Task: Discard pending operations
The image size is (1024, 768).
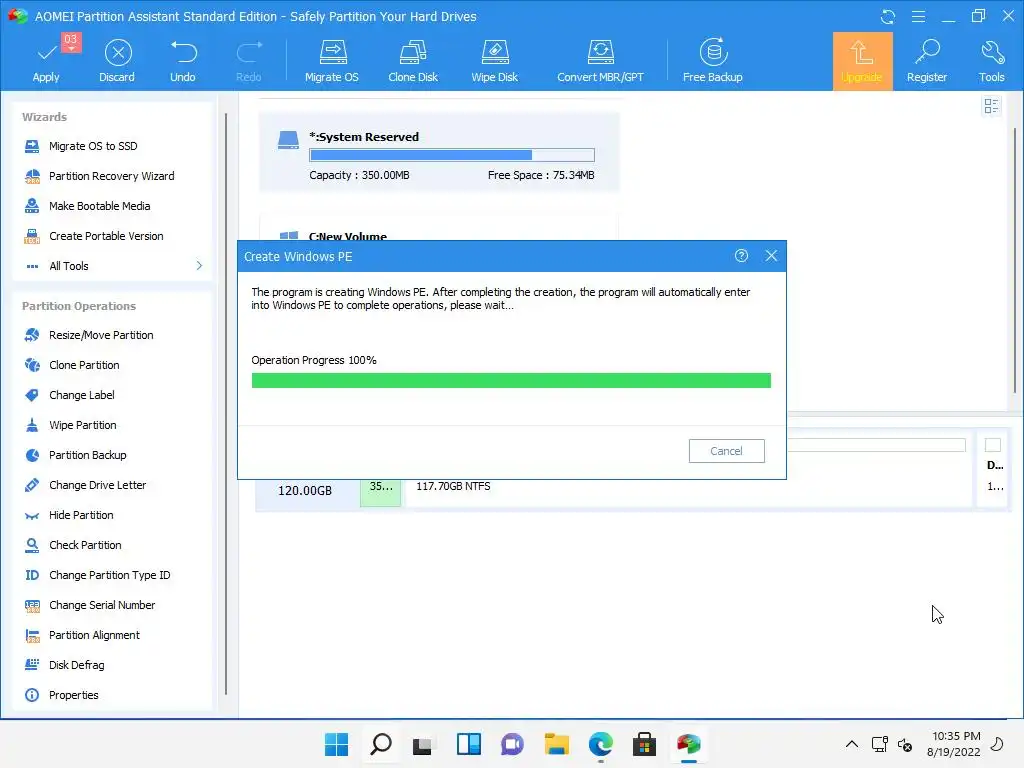Action: [x=117, y=61]
